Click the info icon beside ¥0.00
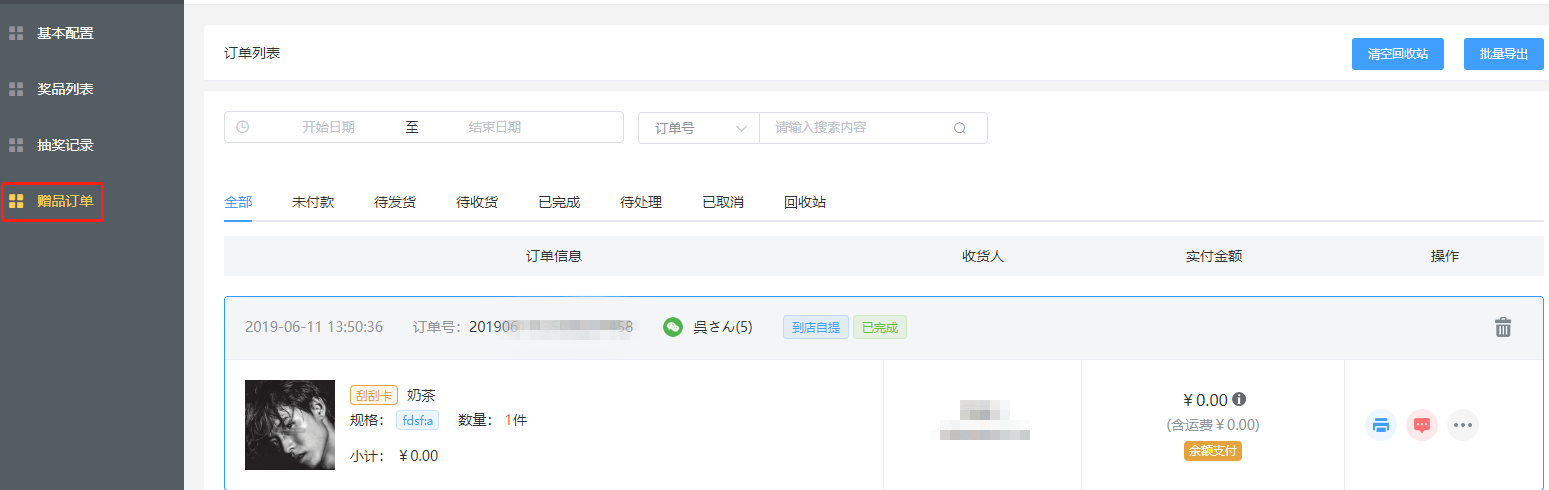This screenshot has height=490, width=1549. pos(1239,399)
